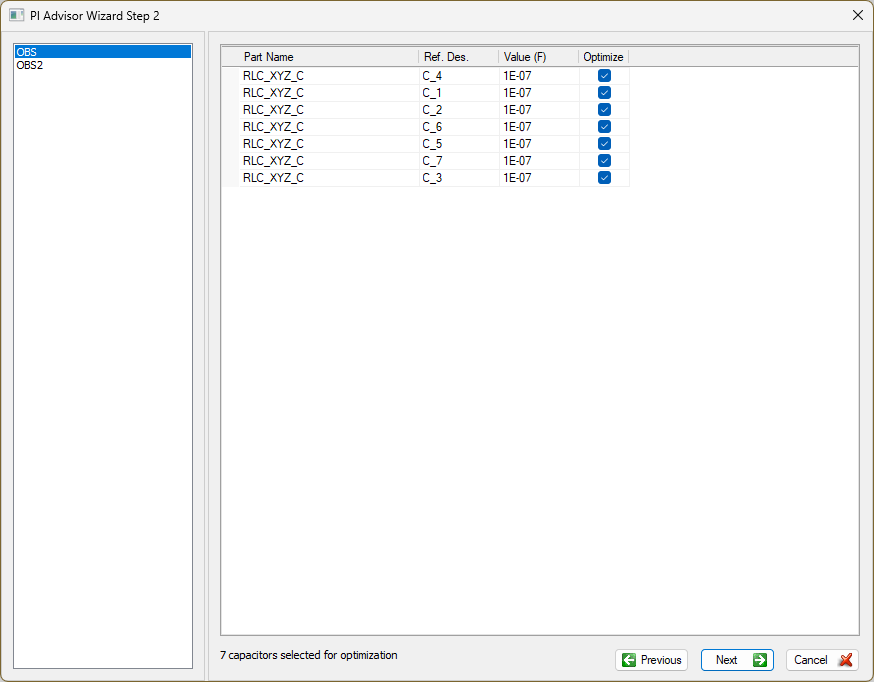Click the Optimize column header
The width and height of the screenshot is (874, 682).
coord(604,57)
